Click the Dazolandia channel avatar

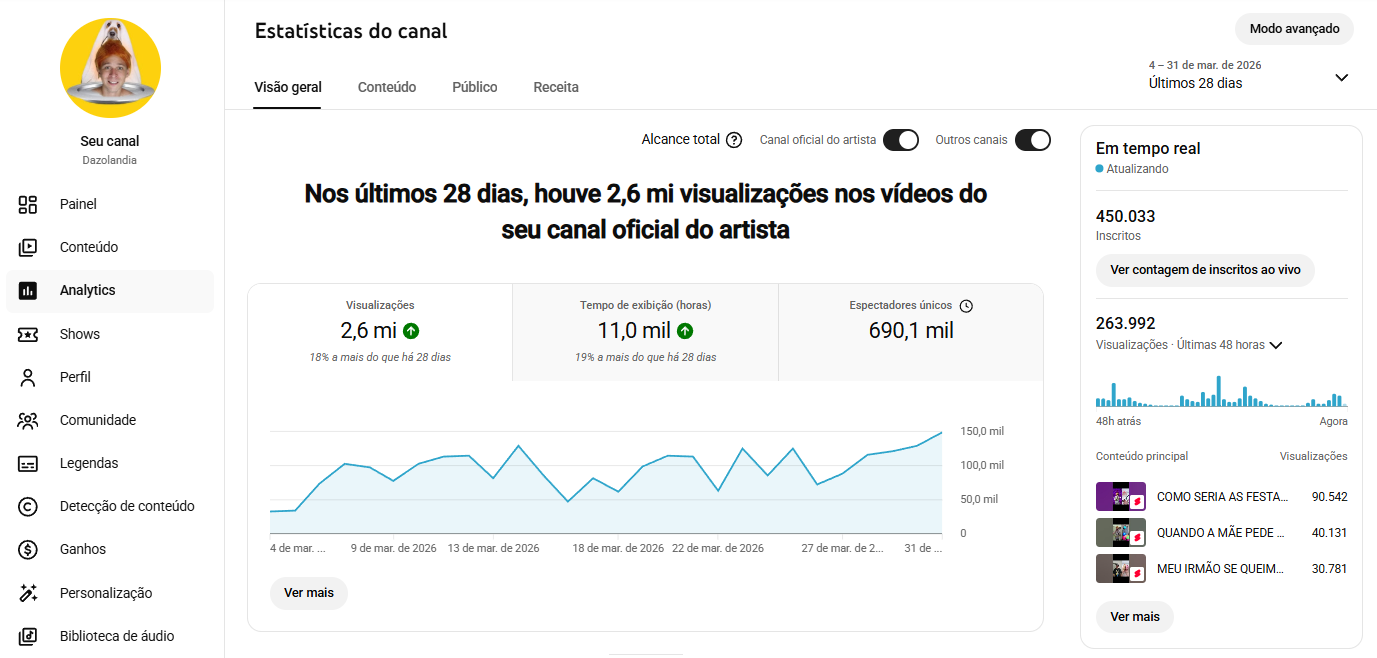pyautogui.click(x=111, y=68)
